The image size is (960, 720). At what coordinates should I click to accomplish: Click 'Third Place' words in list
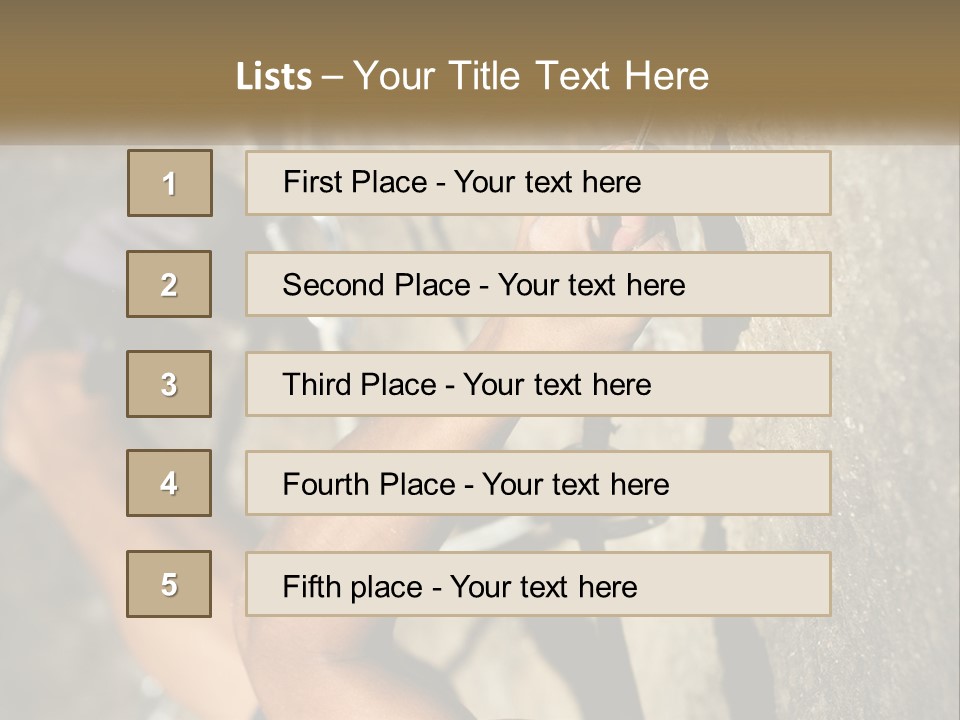point(359,385)
